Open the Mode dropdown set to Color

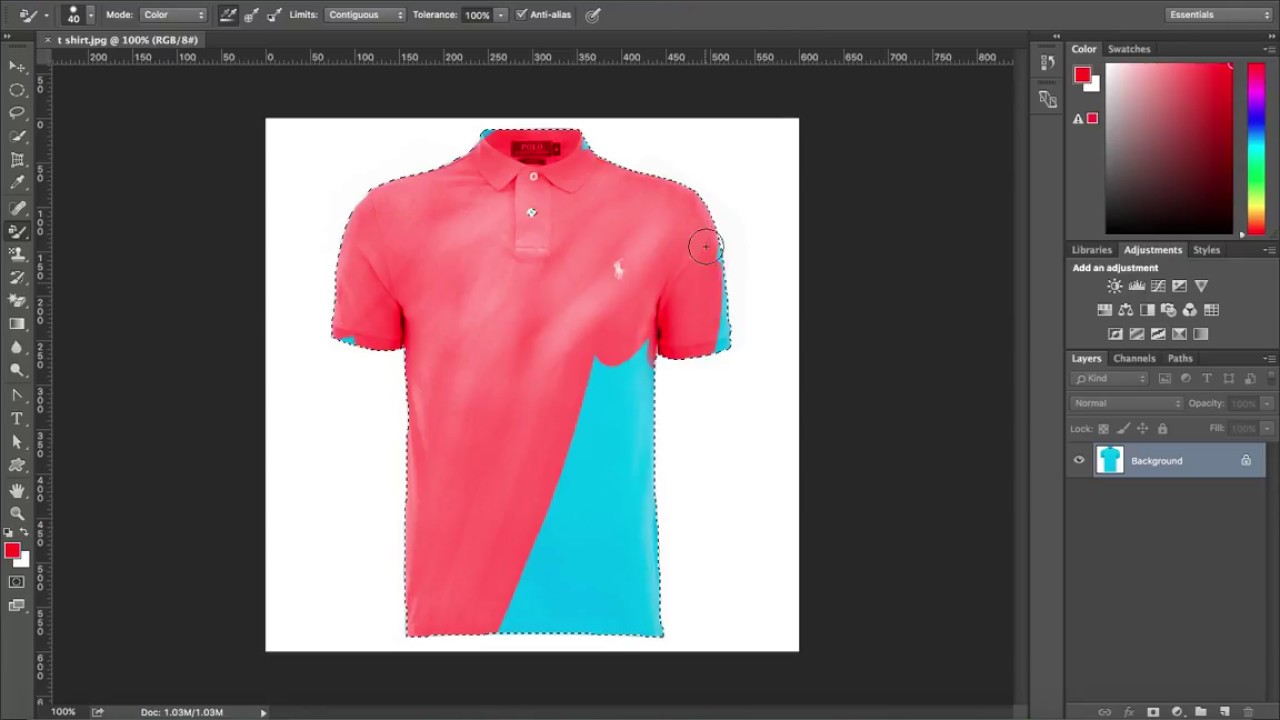172,15
